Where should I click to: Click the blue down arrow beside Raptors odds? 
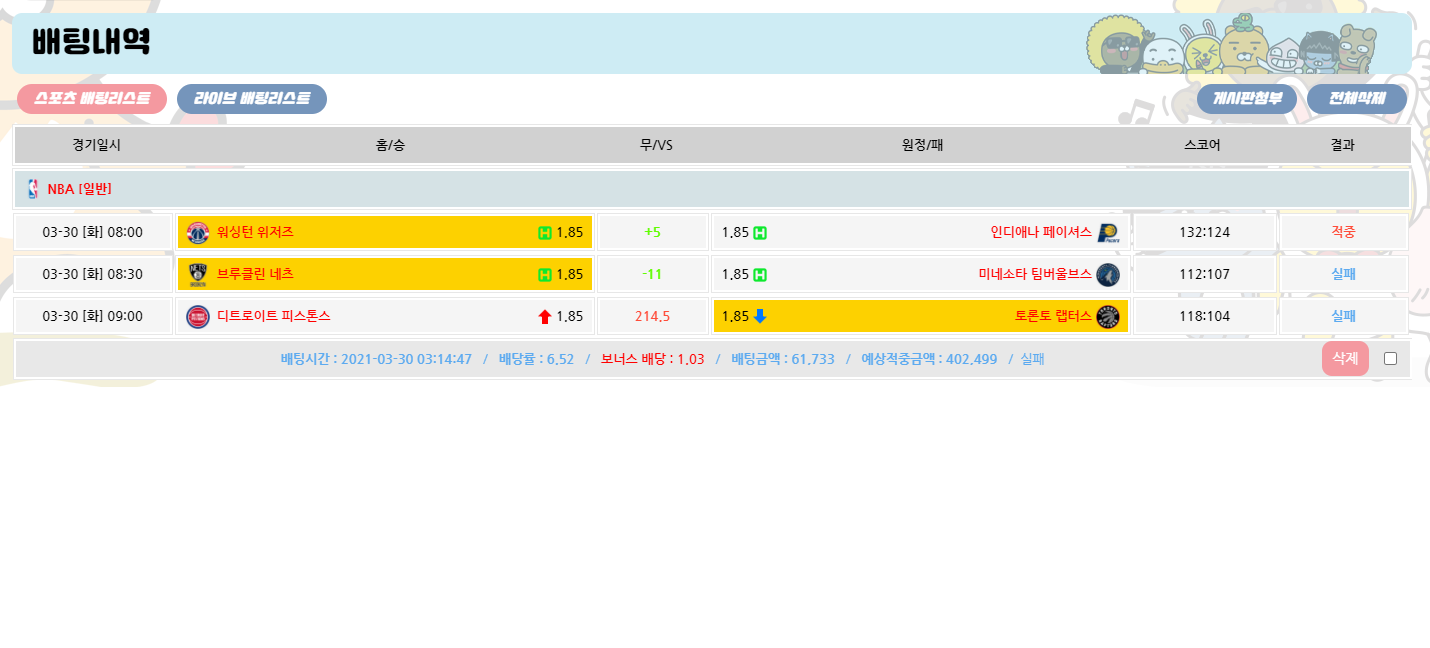point(760,317)
